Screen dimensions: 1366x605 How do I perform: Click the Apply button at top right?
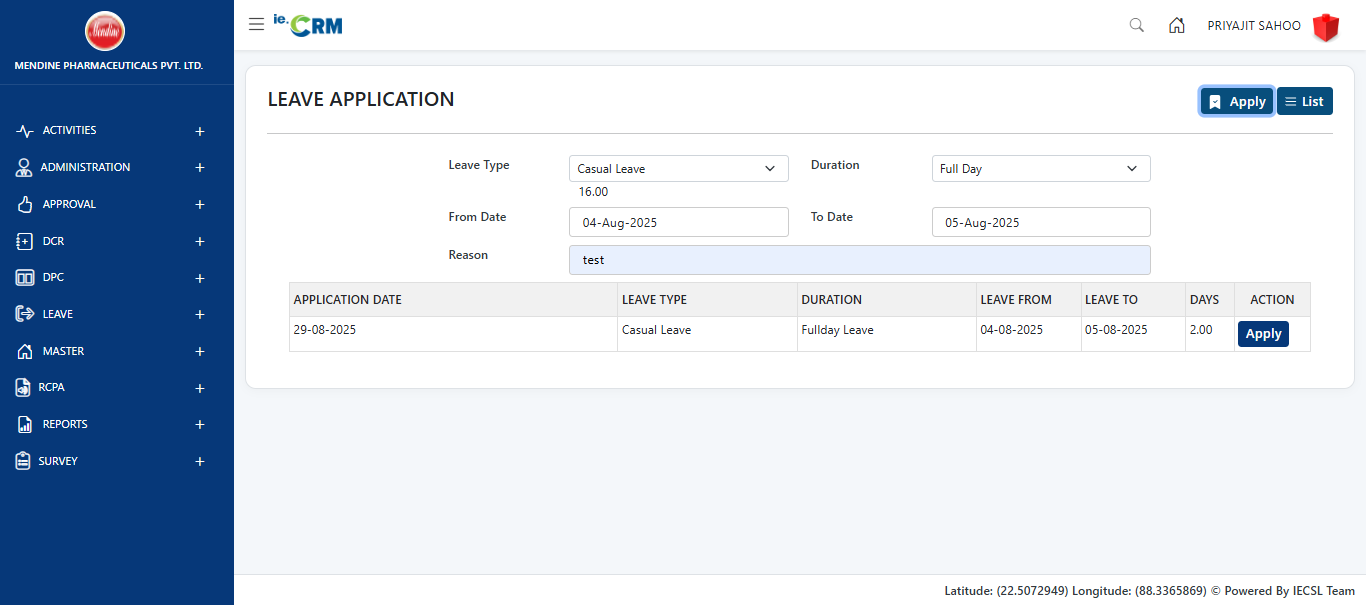tap(1236, 101)
